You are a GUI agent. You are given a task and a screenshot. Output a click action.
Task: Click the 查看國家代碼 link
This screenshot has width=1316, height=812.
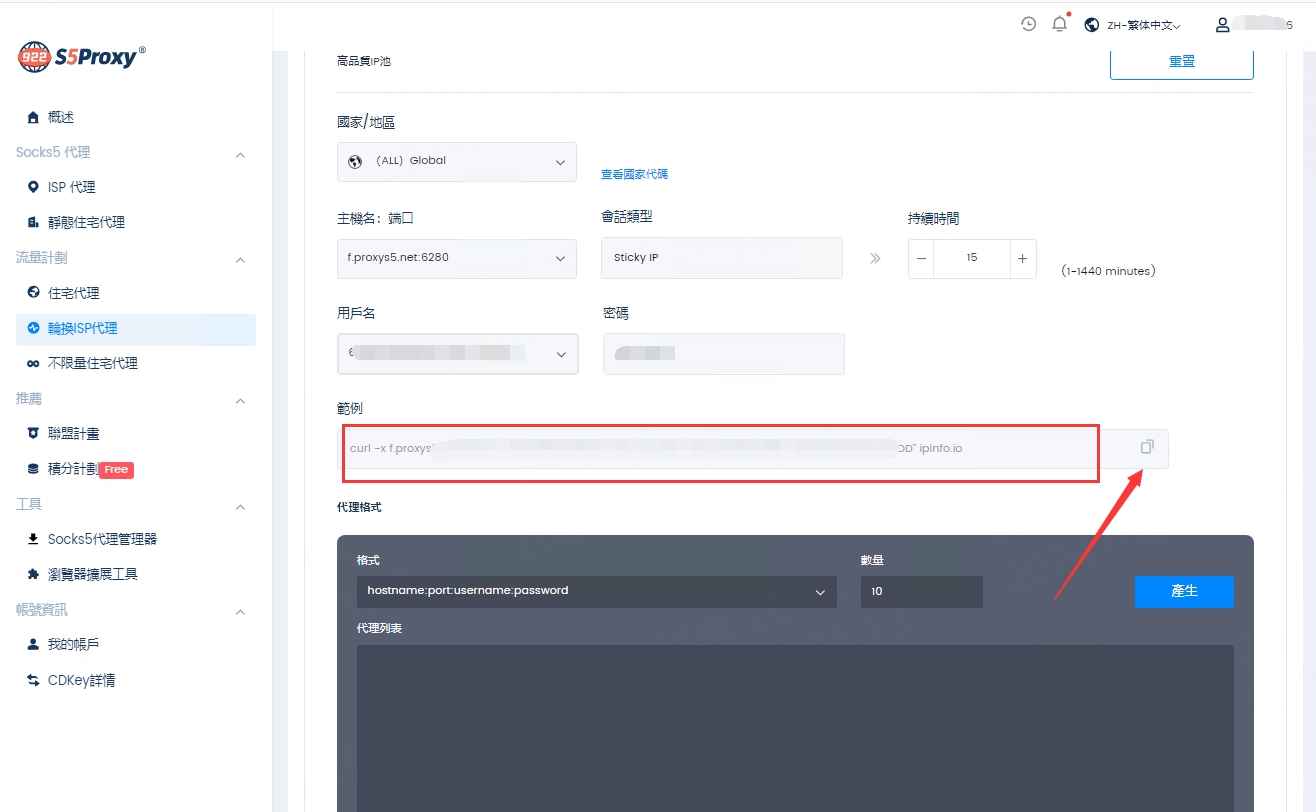[x=634, y=174]
